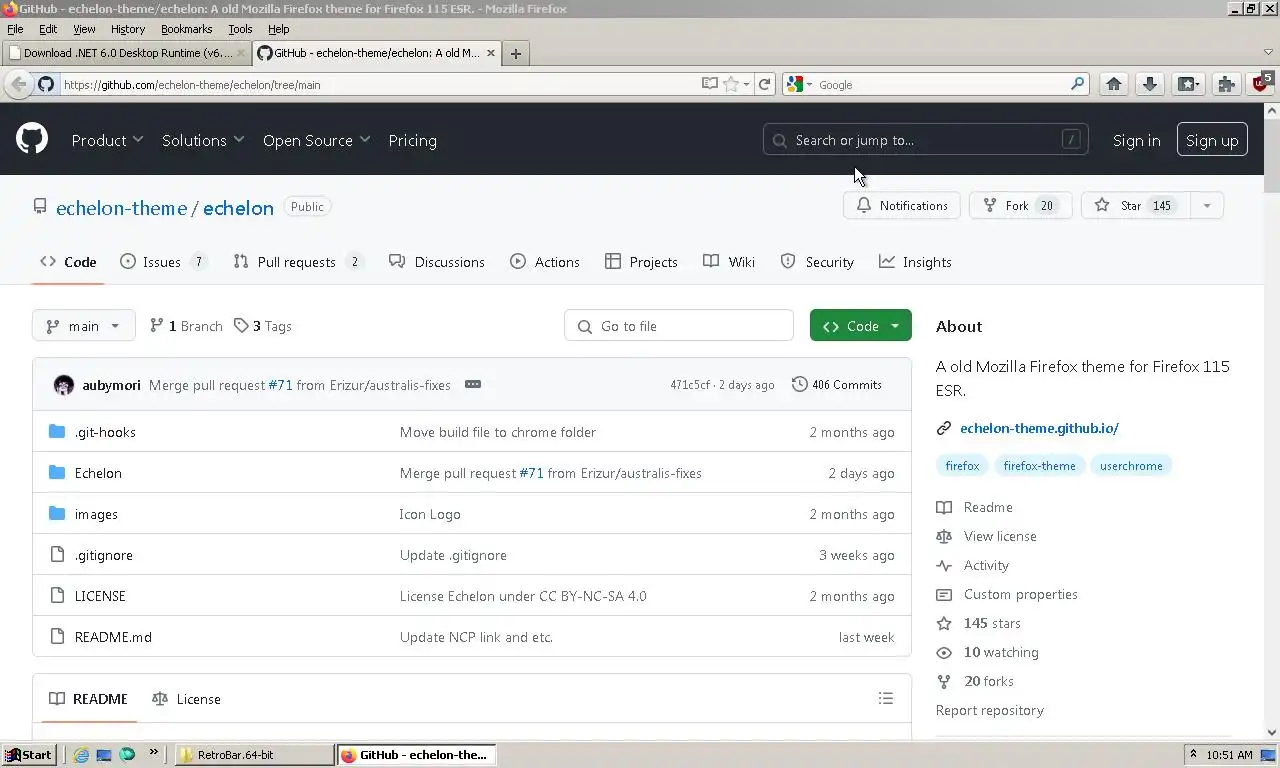The image size is (1280, 768).
Task: Expand the Solutions menu
Action: 203,140
